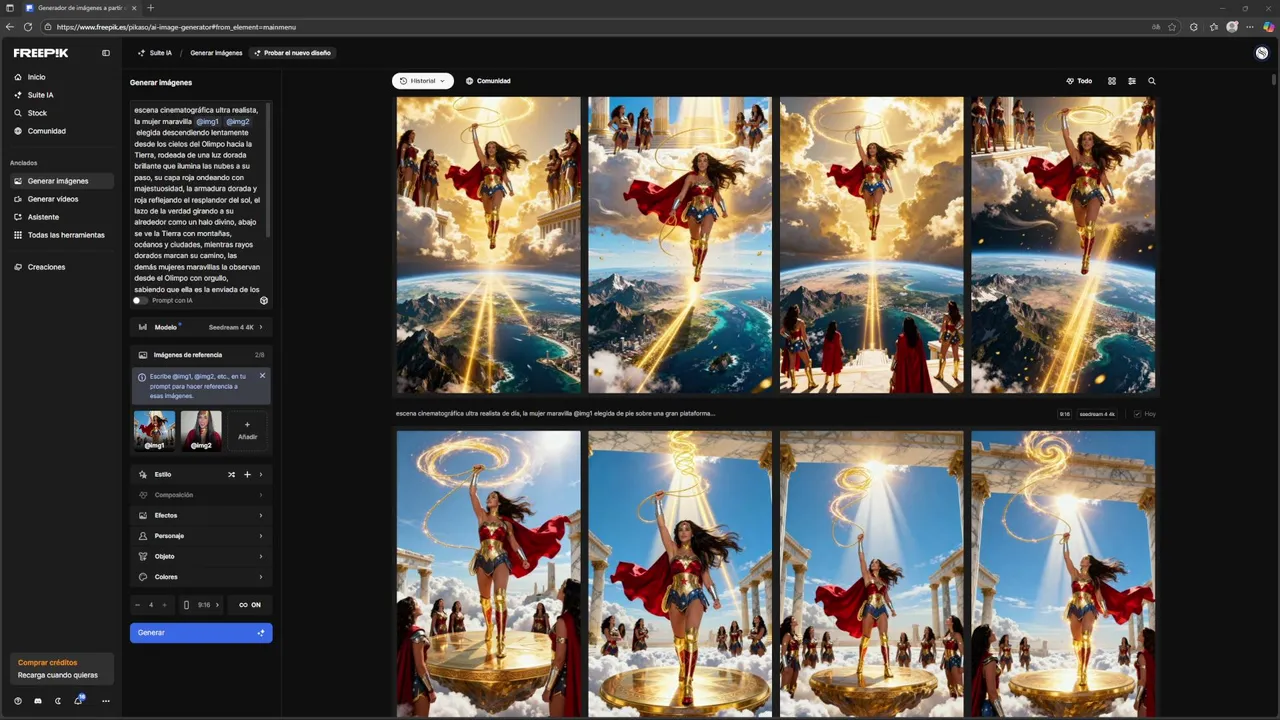
Task: Open the Discord icon
Action: pyautogui.click(x=38, y=701)
